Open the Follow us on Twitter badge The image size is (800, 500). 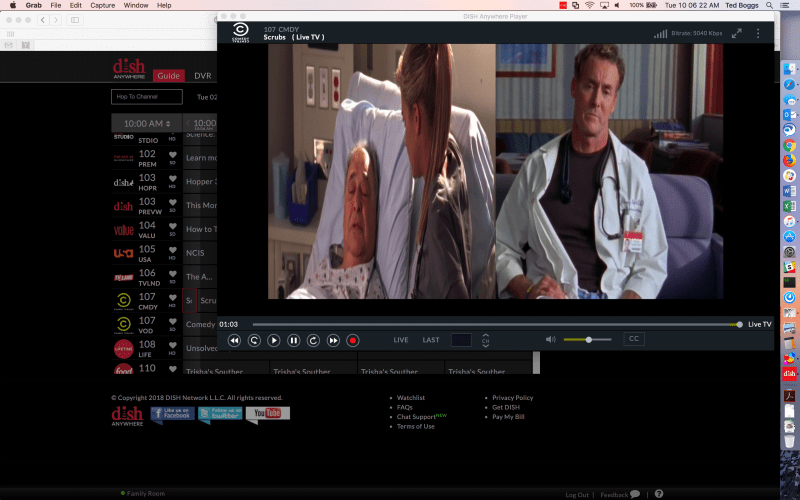(220, 413)
